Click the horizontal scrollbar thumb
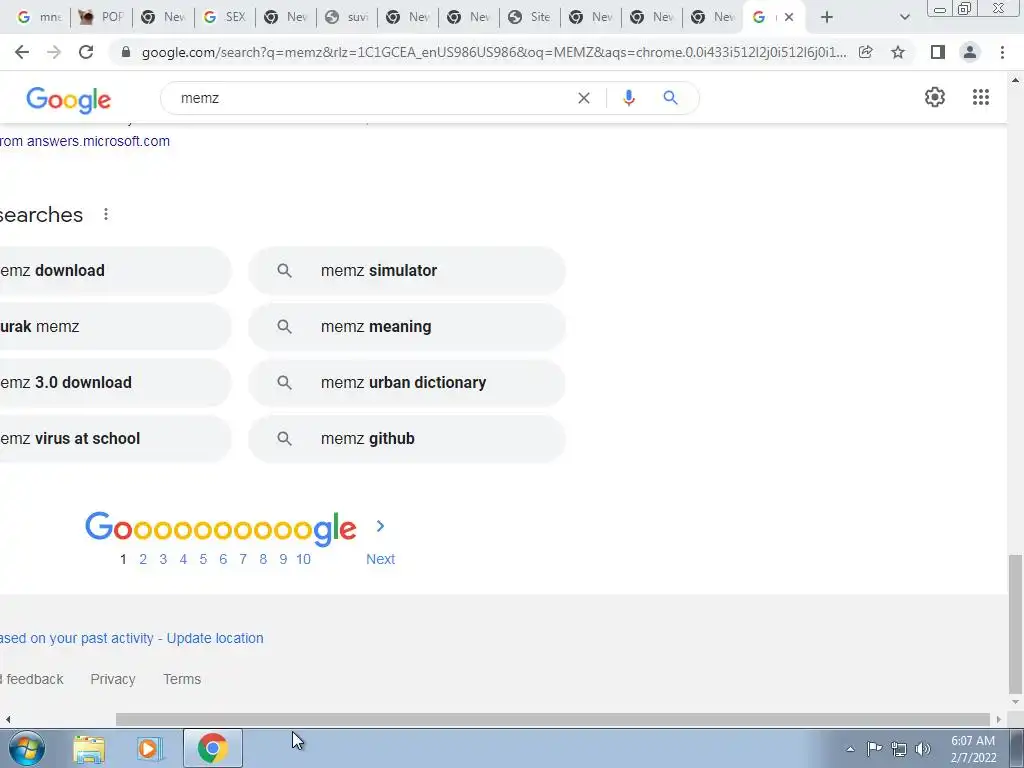Screen dimensions: 1024x768 [x=553, y=720]
